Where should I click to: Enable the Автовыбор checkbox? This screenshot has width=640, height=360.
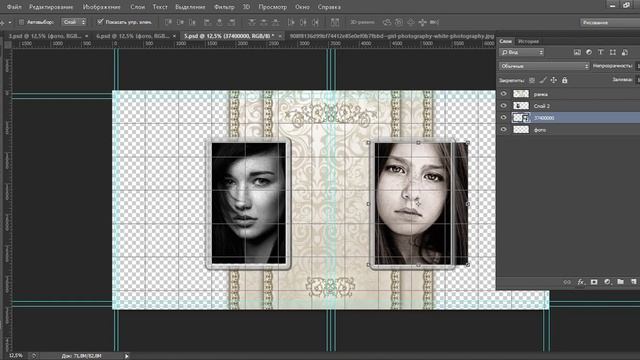22,22
